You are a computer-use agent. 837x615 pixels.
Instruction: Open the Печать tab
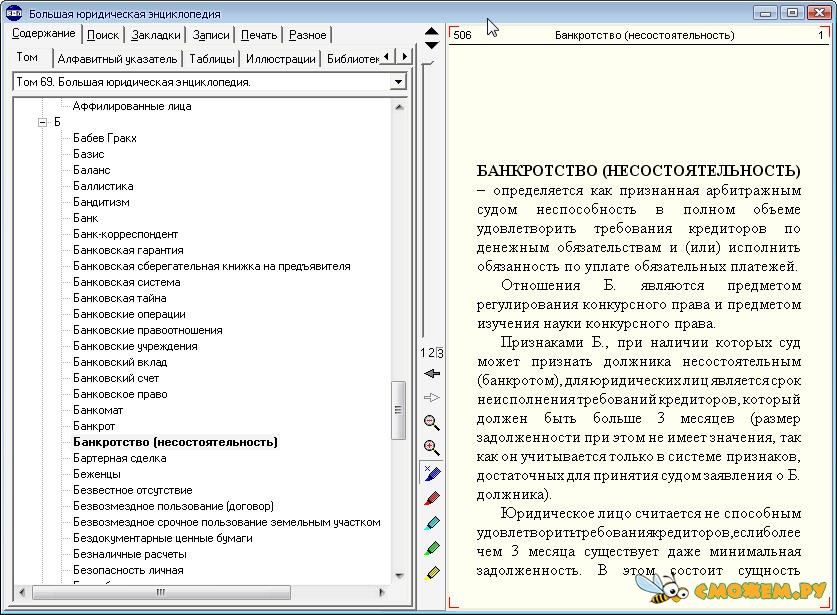point(259,35)
